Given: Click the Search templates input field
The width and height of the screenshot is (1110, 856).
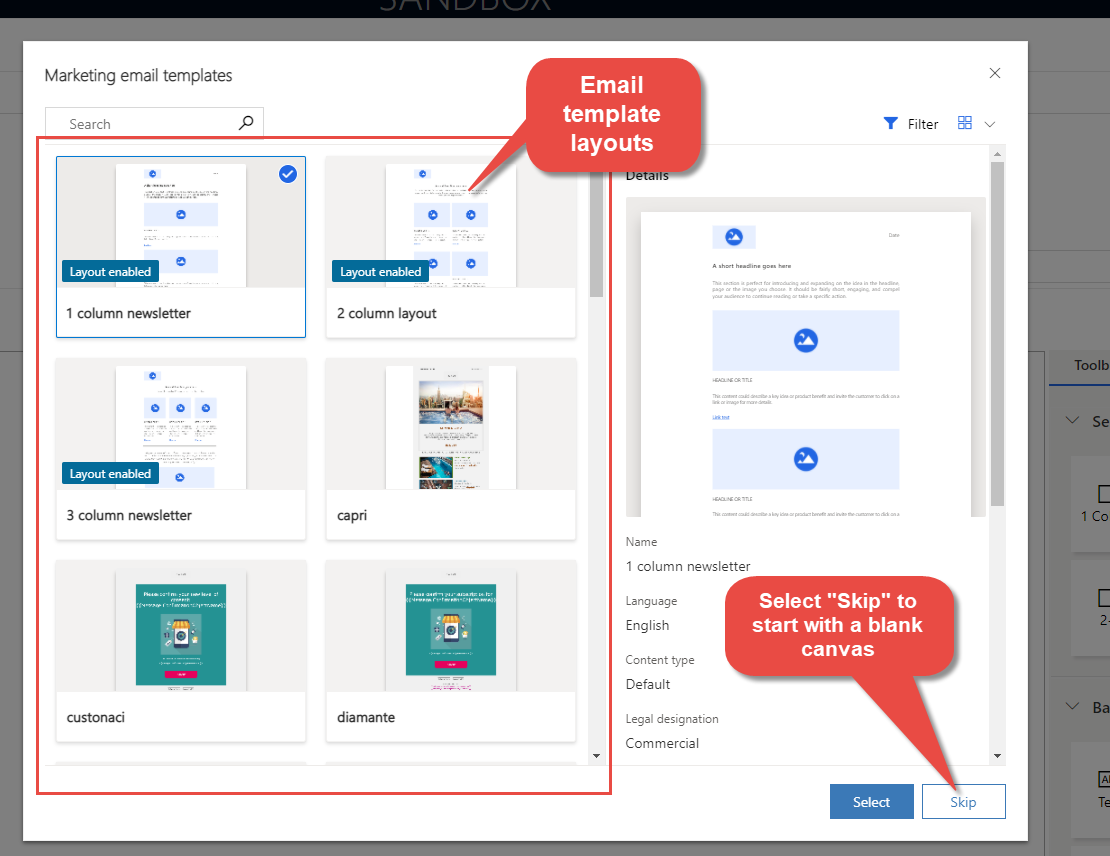Looking at the screenshot, I should point(140,123).
